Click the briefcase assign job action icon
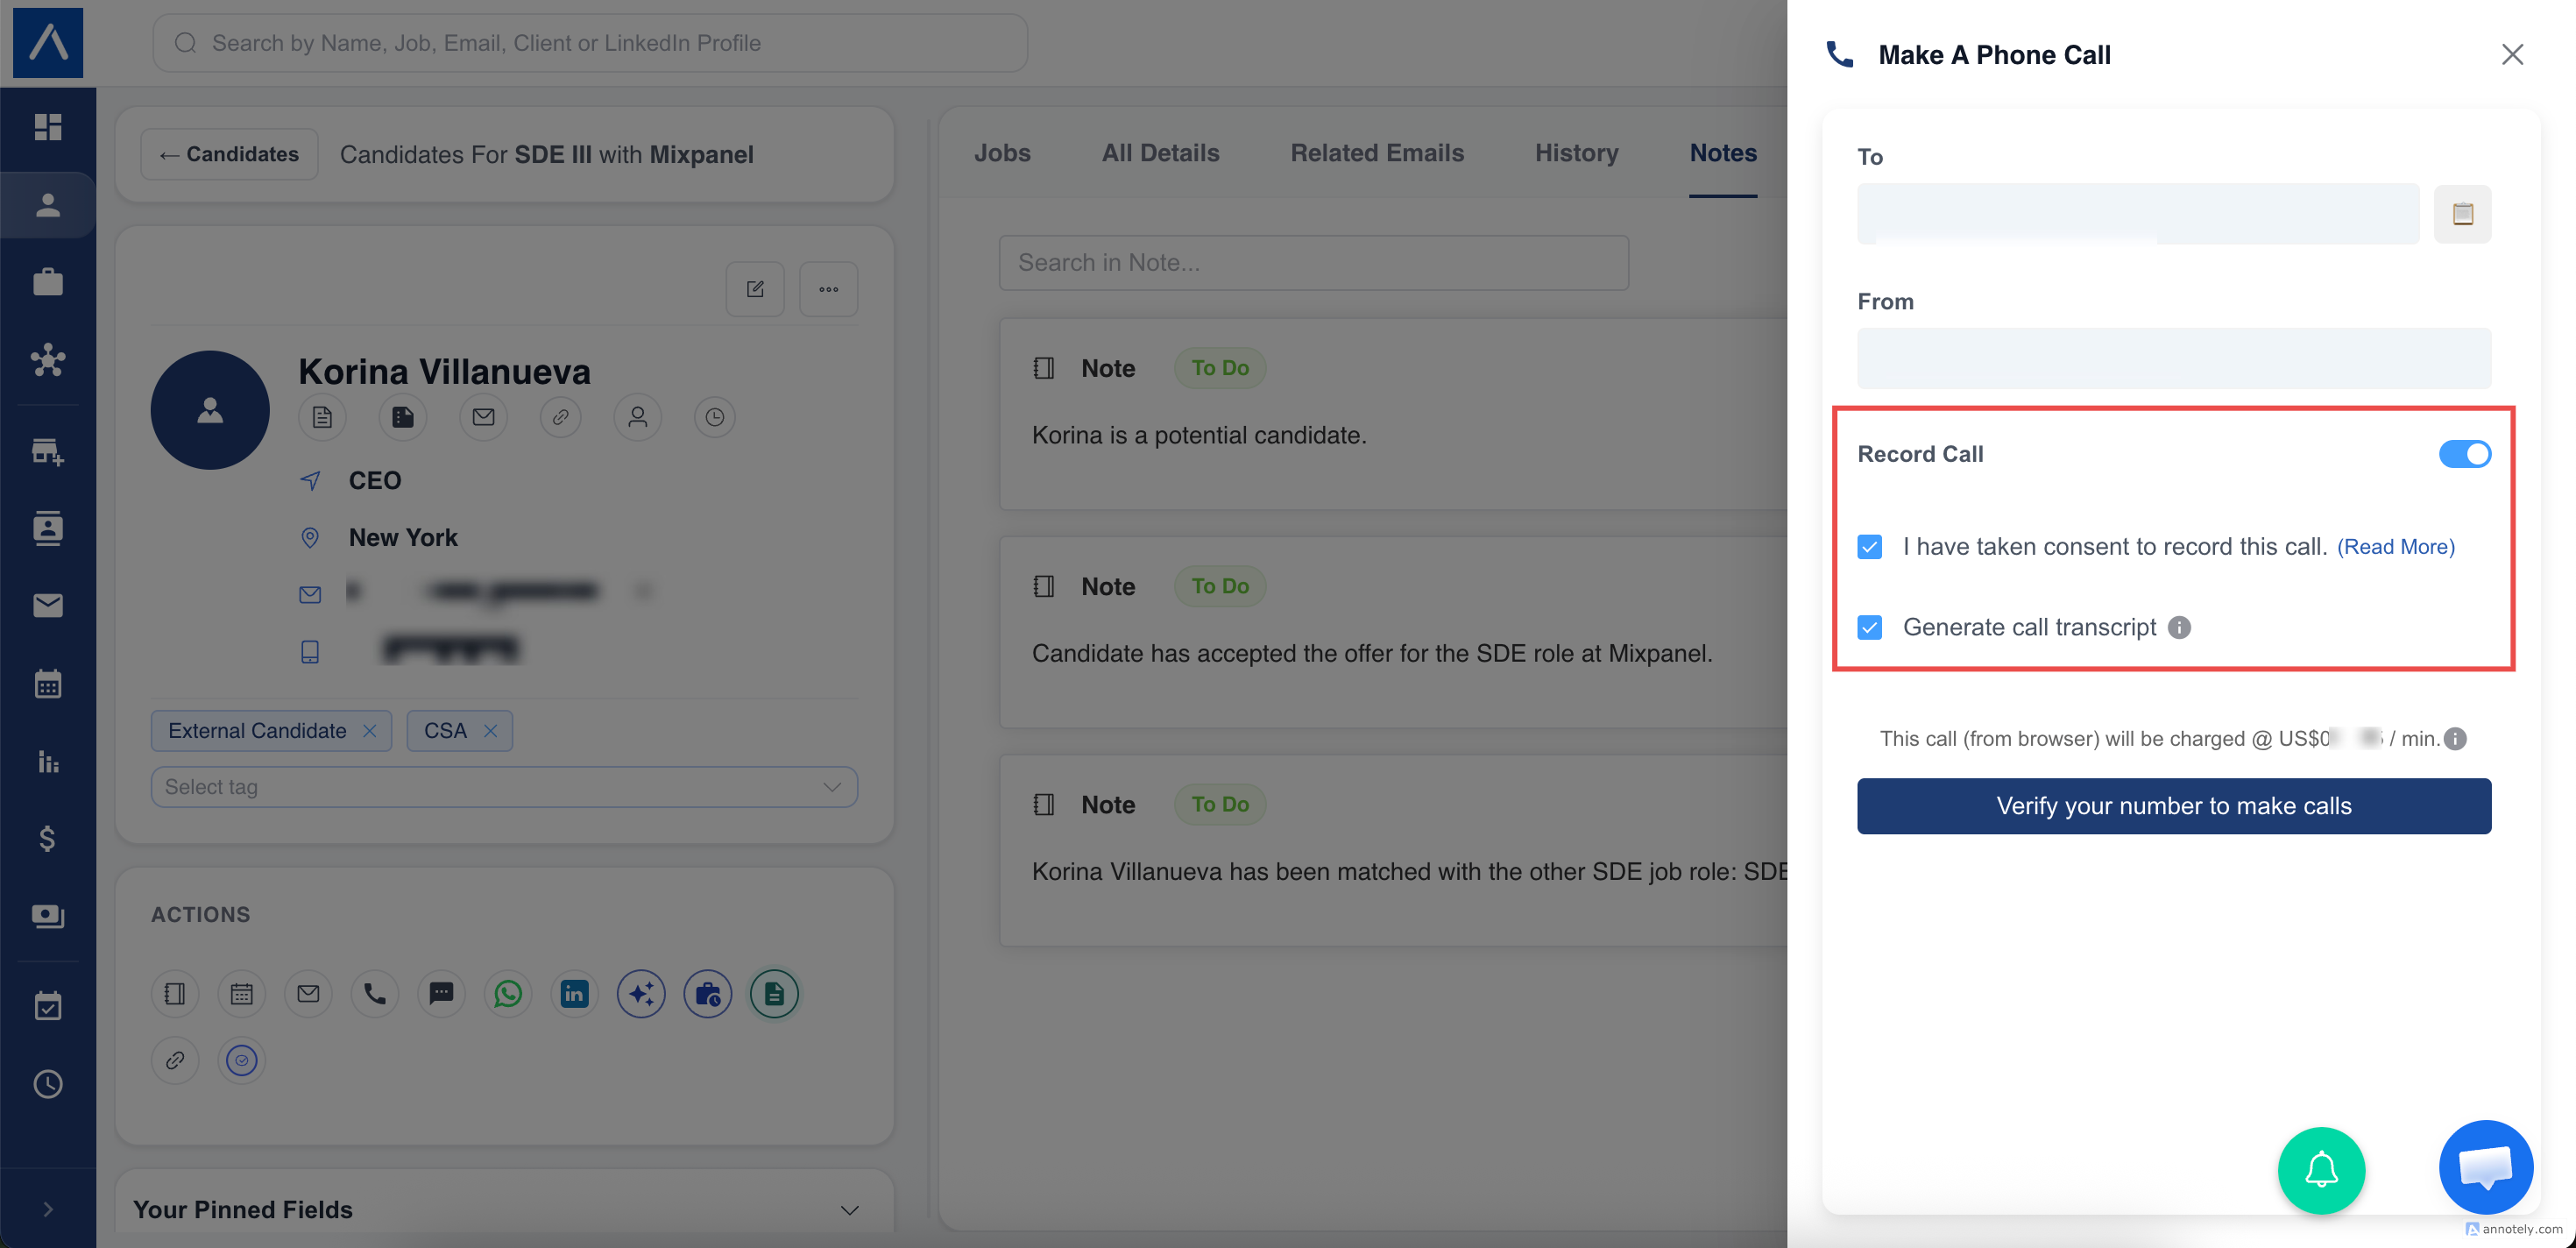Screen dimensions: 2576x1248 [x=708, y=993]
